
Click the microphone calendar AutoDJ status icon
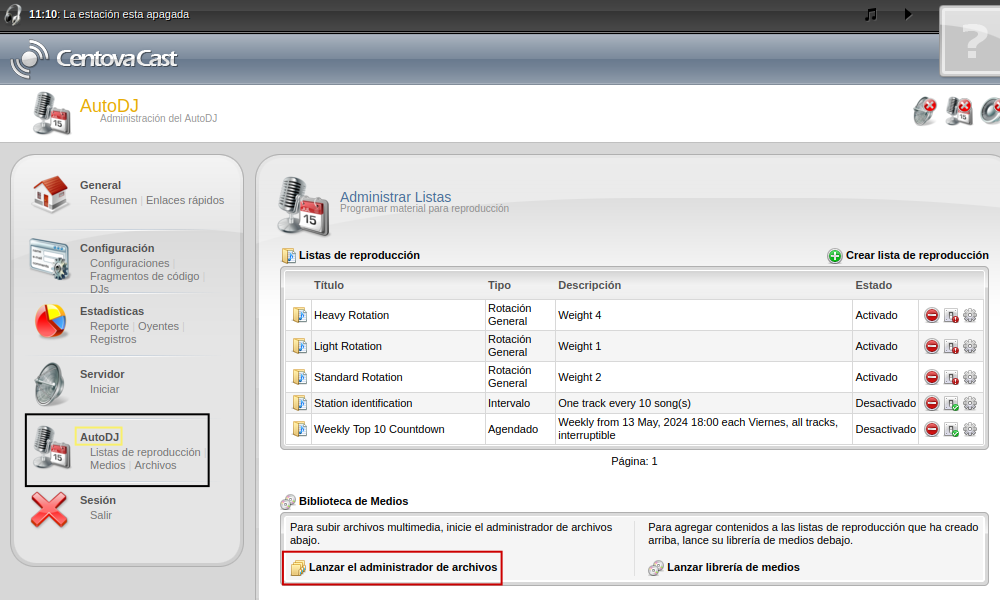(959, 111)
